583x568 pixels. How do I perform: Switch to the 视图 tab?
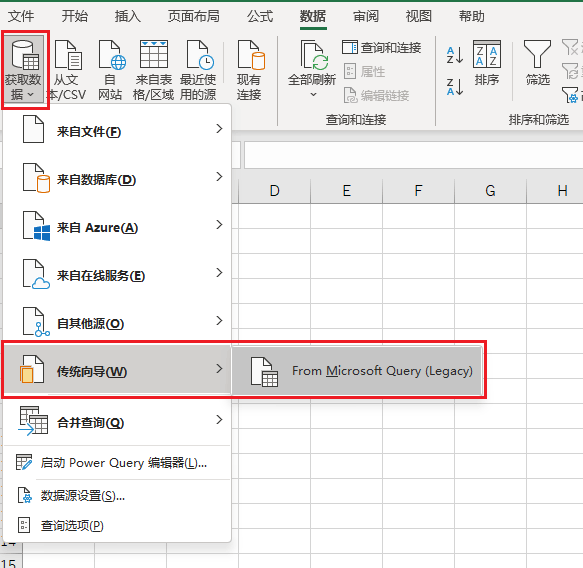[x=419, y=16]
